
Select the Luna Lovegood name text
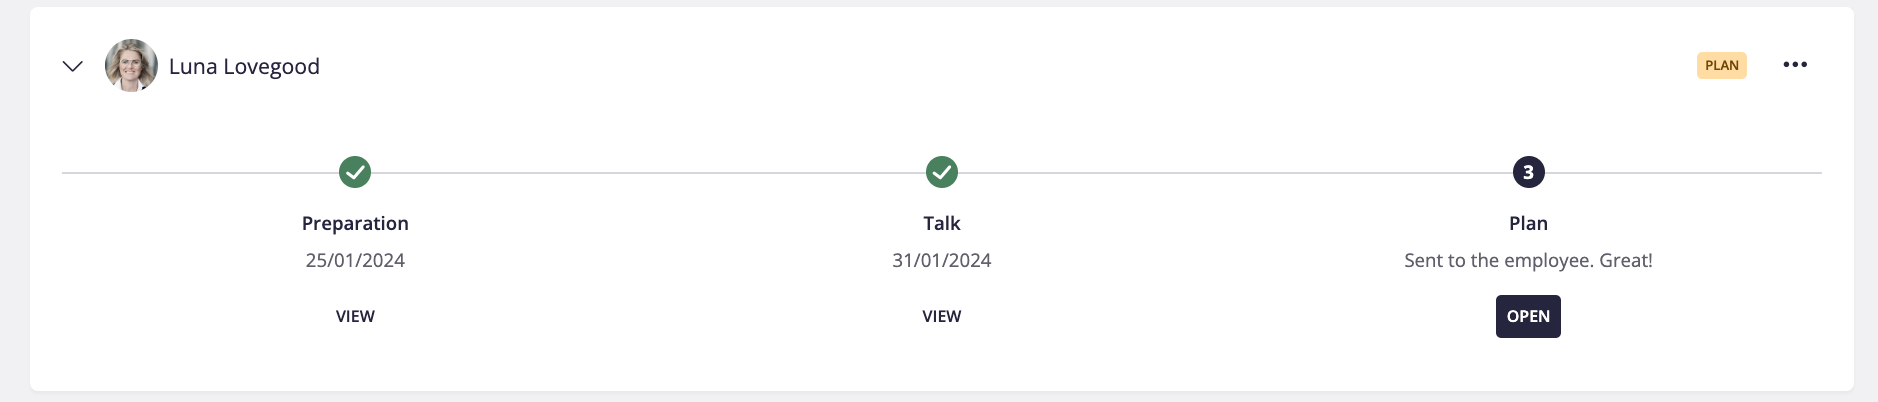[x=244, y=66]
